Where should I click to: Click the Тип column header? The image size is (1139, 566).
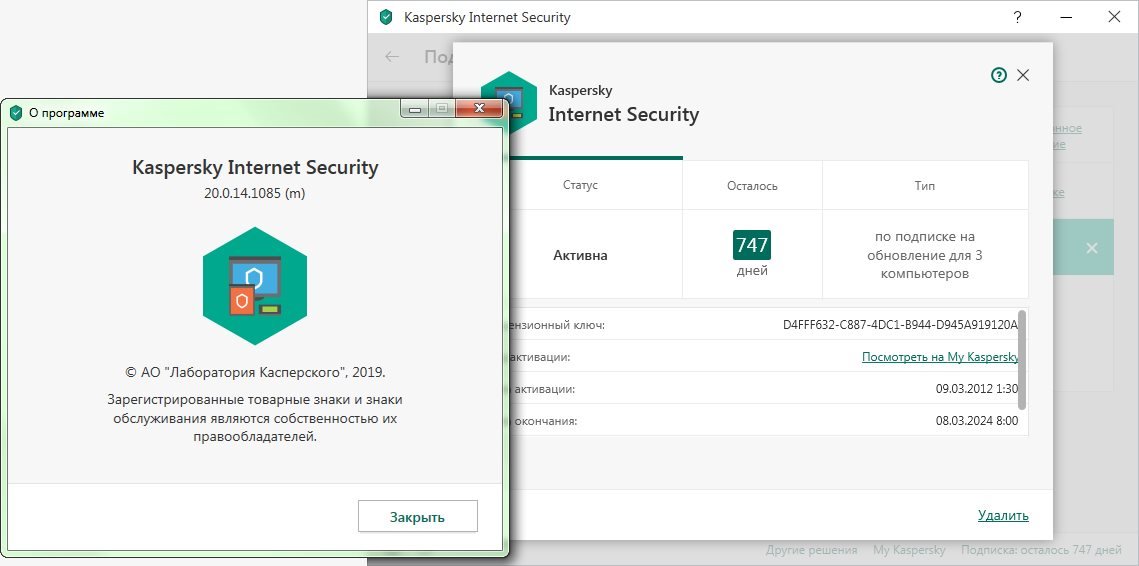click(x=925, y=186)
